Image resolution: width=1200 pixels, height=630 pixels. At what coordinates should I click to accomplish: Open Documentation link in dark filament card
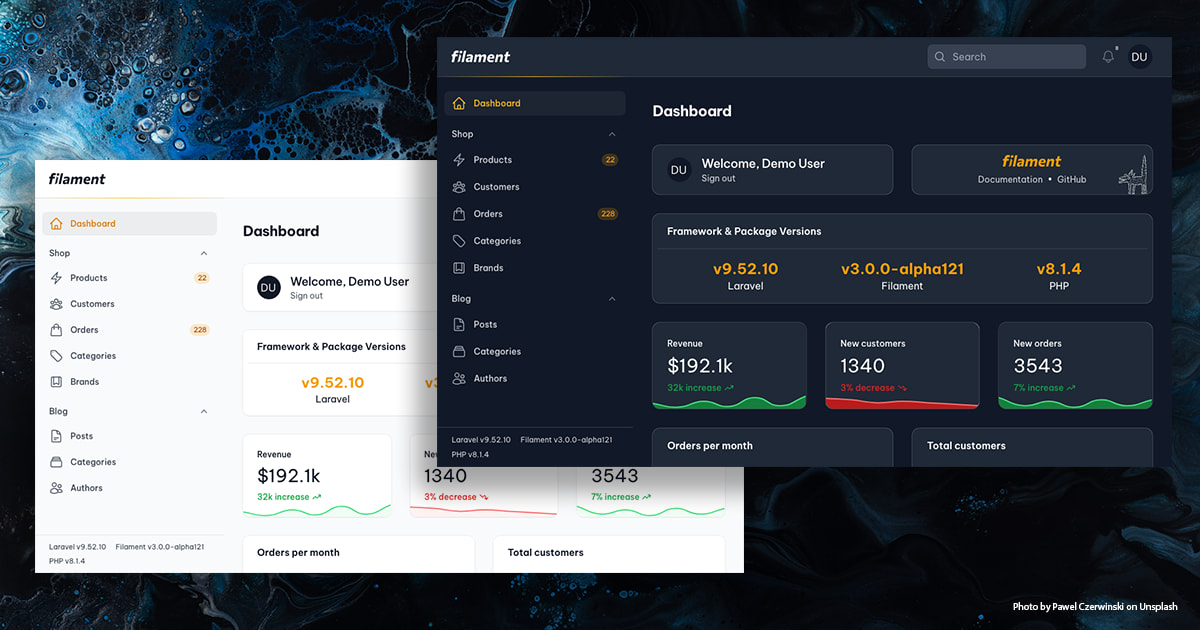1010,180
